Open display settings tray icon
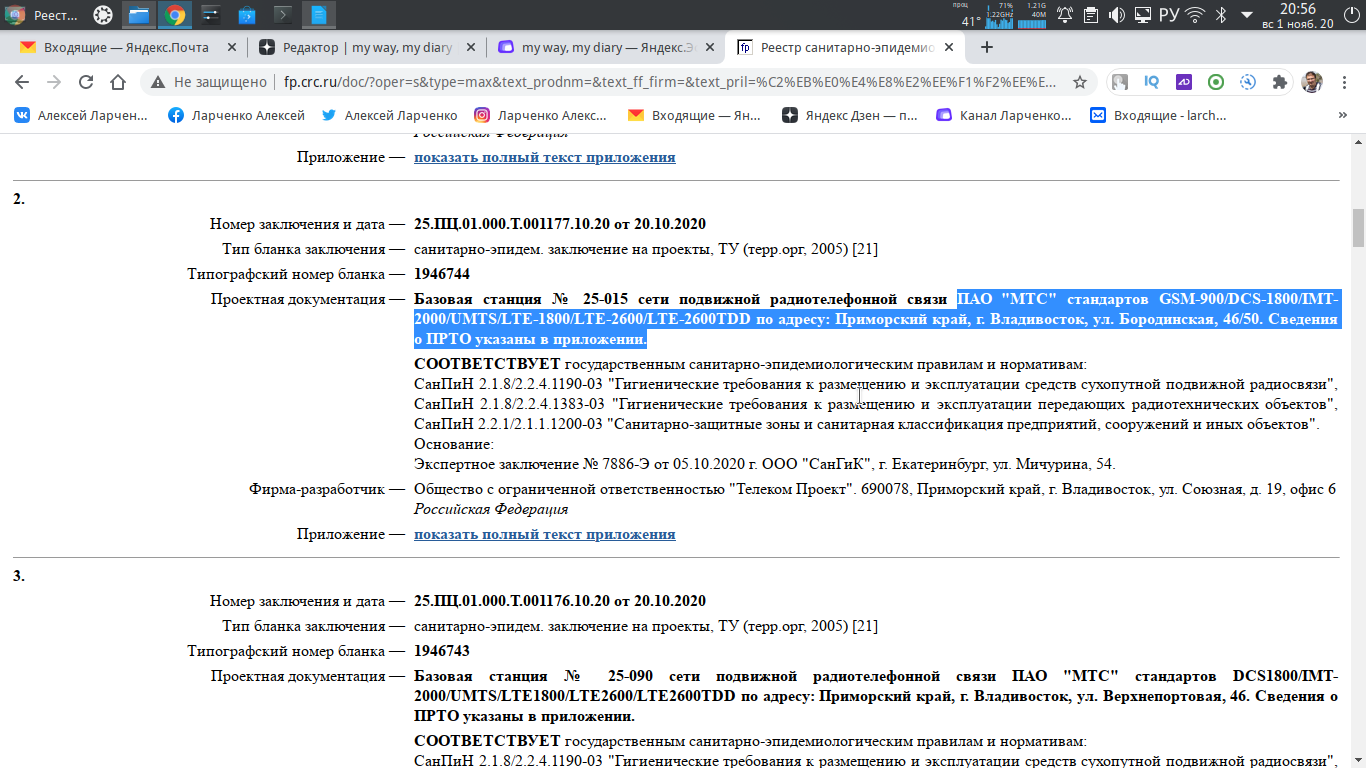 [x=1142, y=15]
